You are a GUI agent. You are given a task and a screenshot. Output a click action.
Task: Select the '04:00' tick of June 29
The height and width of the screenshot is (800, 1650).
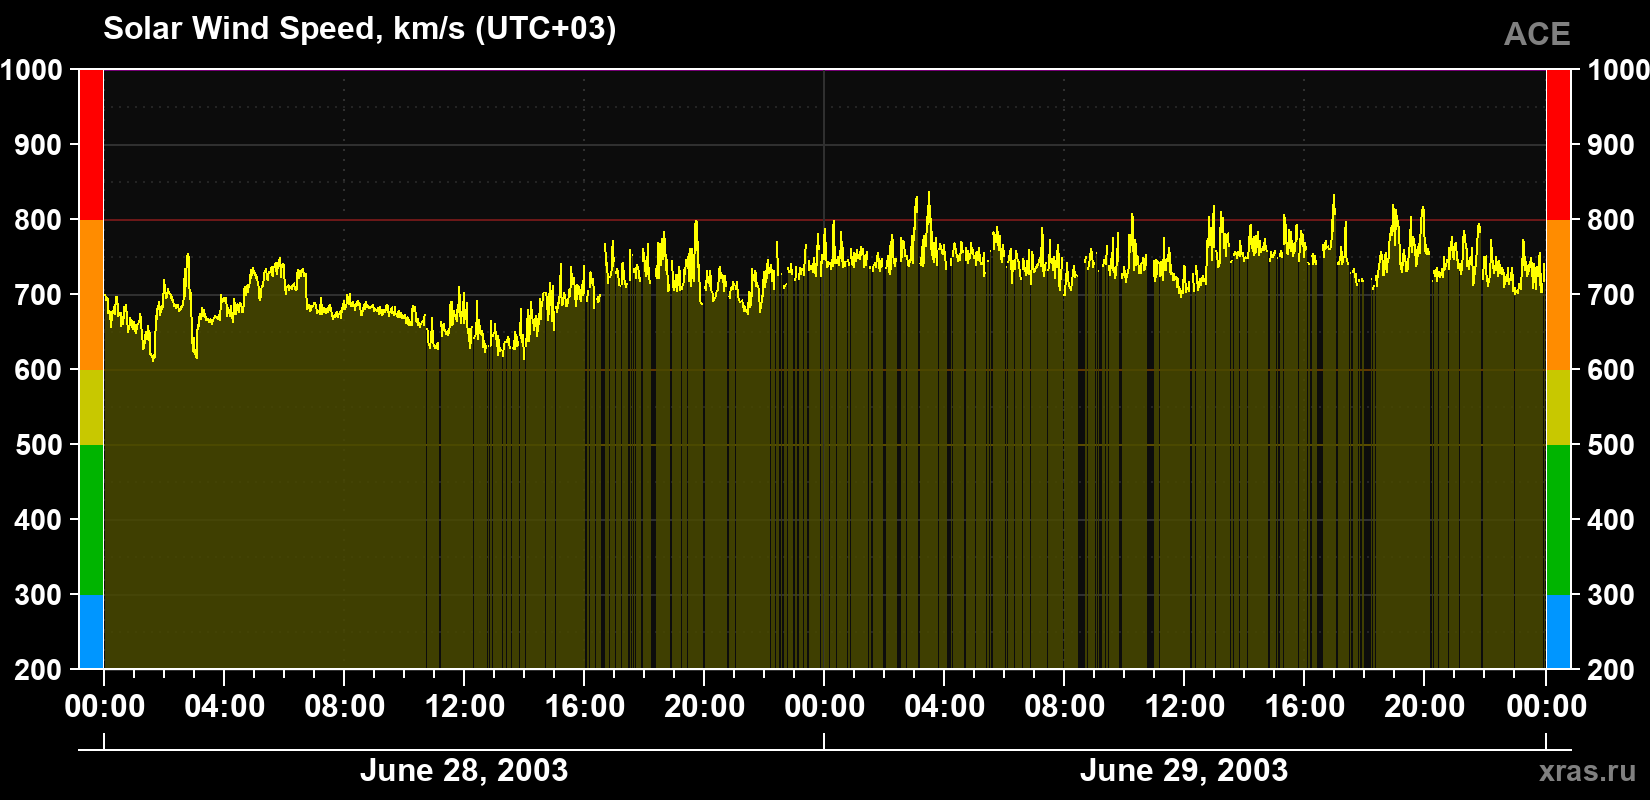point(944,707)
